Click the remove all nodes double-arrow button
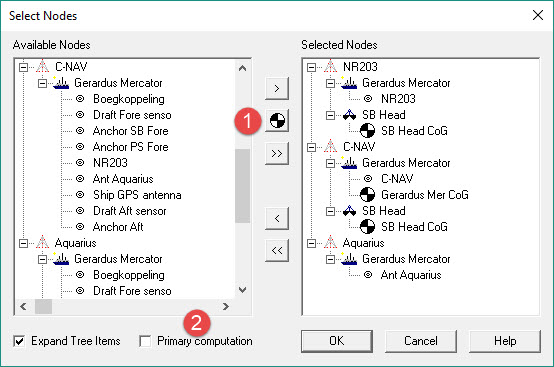 click(x=277, y=250)
